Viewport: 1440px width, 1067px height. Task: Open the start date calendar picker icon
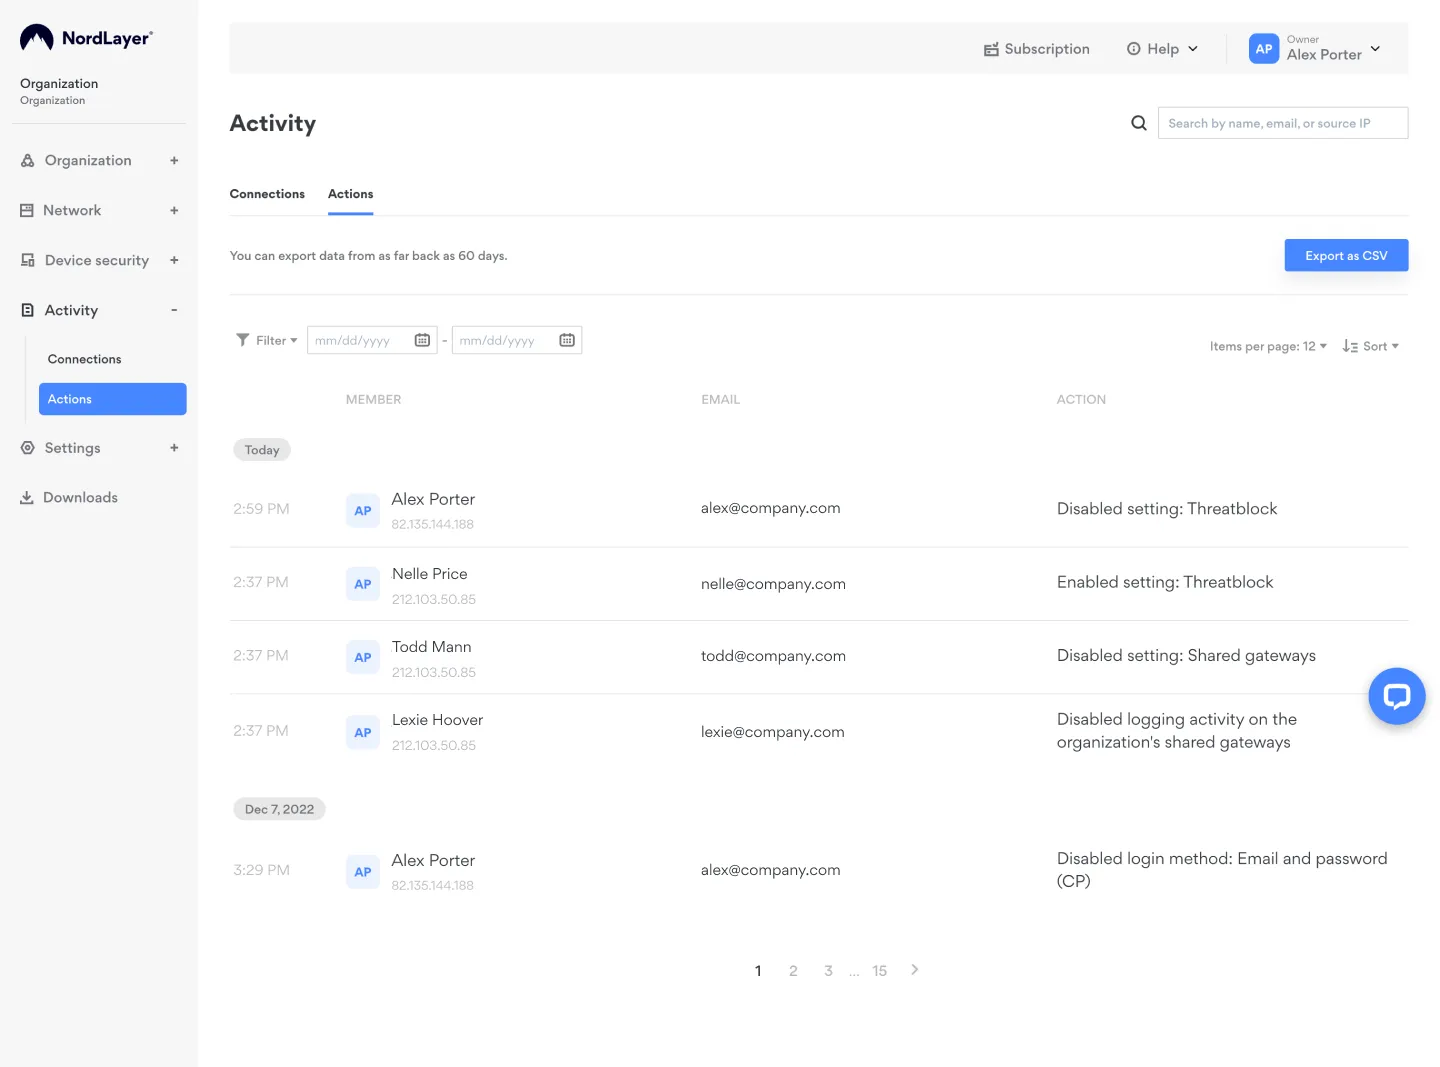tap(422, 340)
